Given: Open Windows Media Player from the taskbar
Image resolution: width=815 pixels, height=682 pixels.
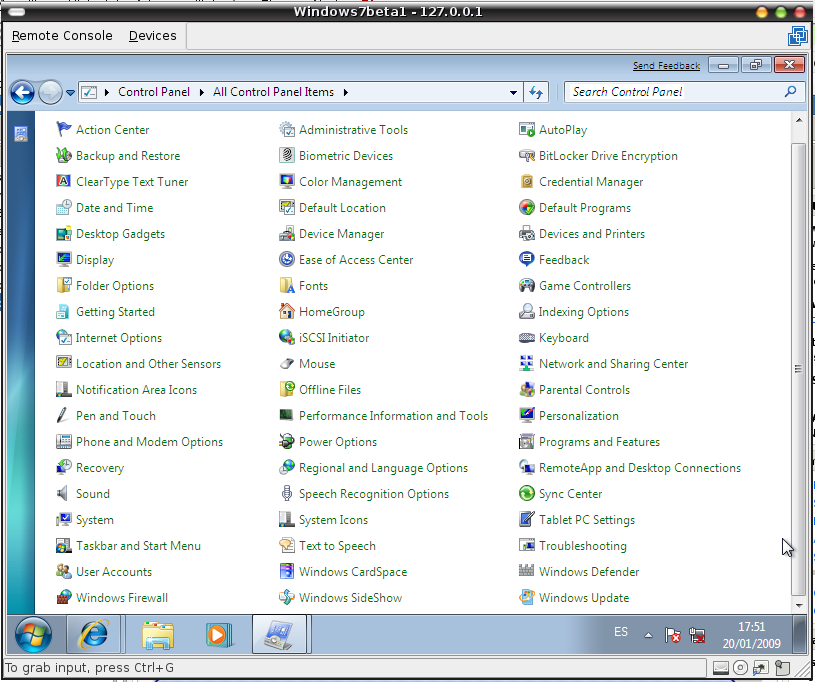Looking at the screenshot, I should pyautogui.click(x=218, y=634).
